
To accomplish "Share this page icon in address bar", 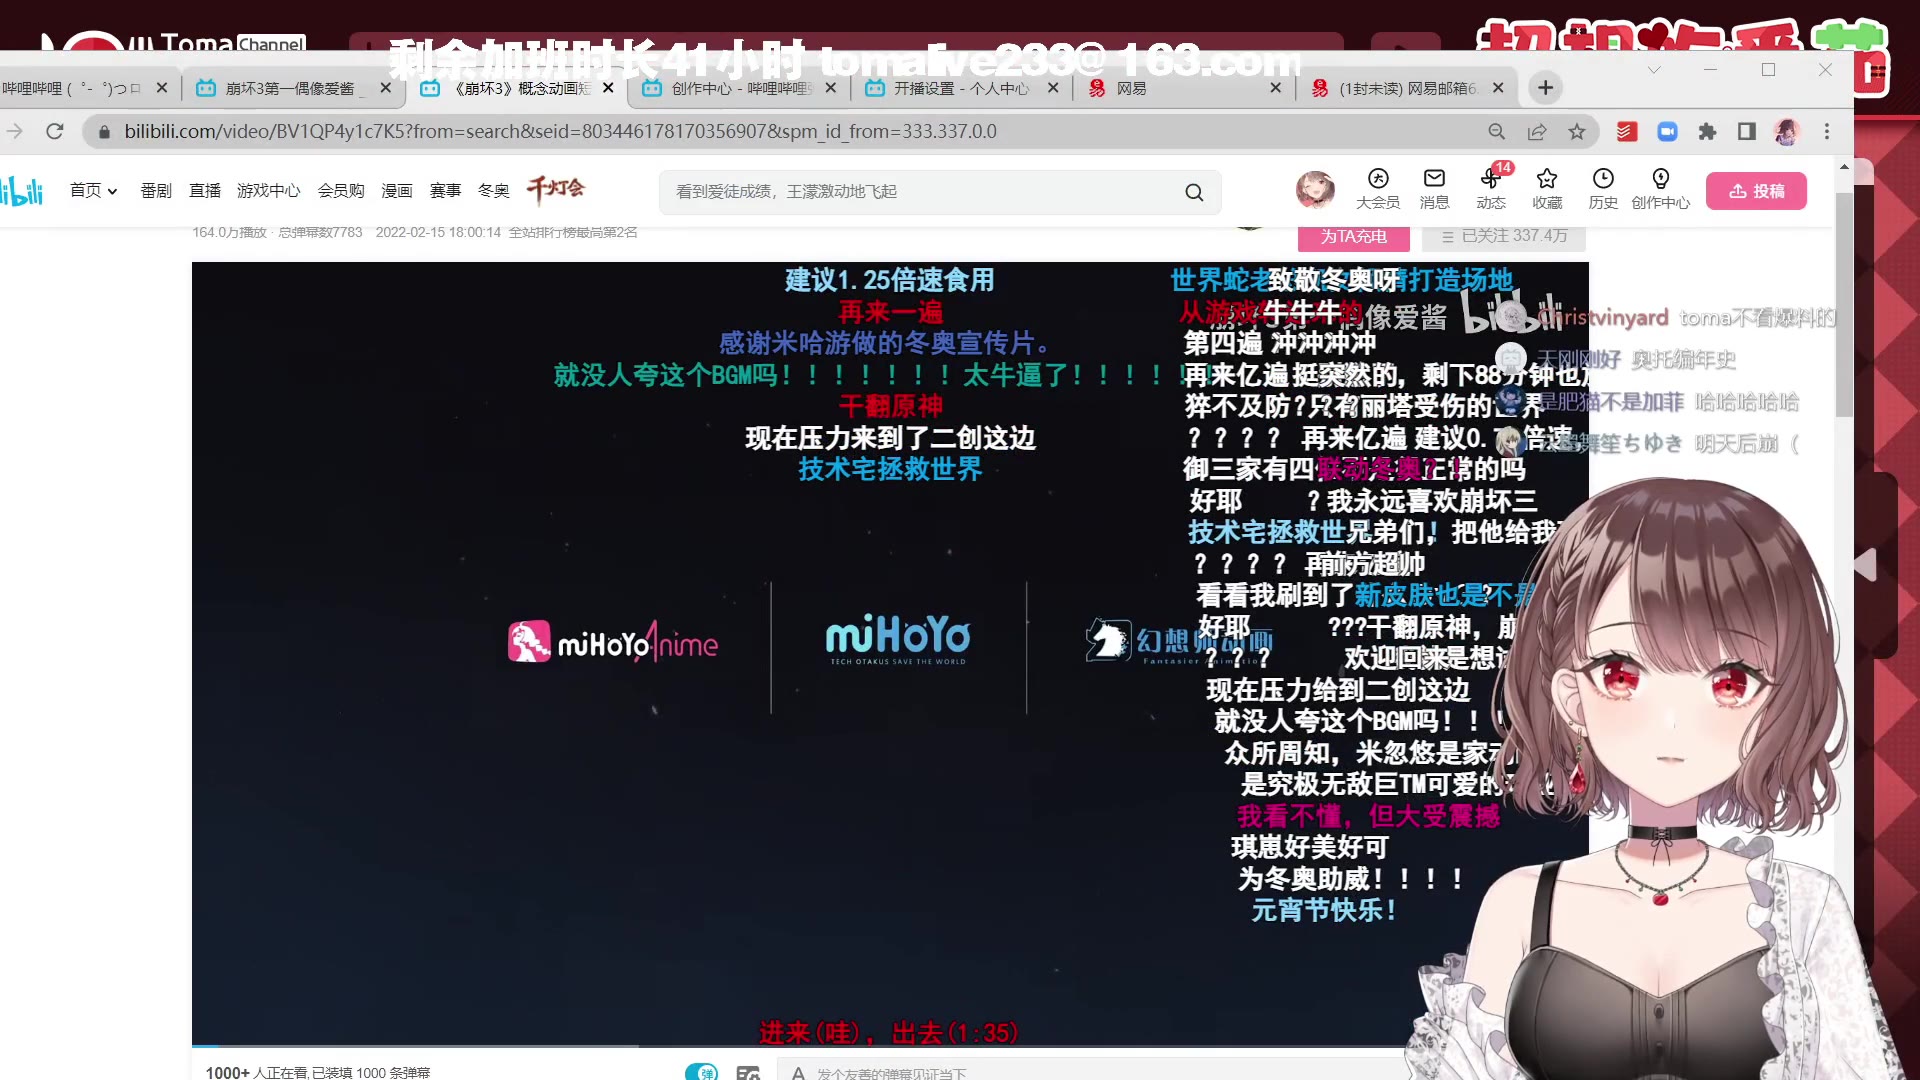I will [x=1537, y=131].
